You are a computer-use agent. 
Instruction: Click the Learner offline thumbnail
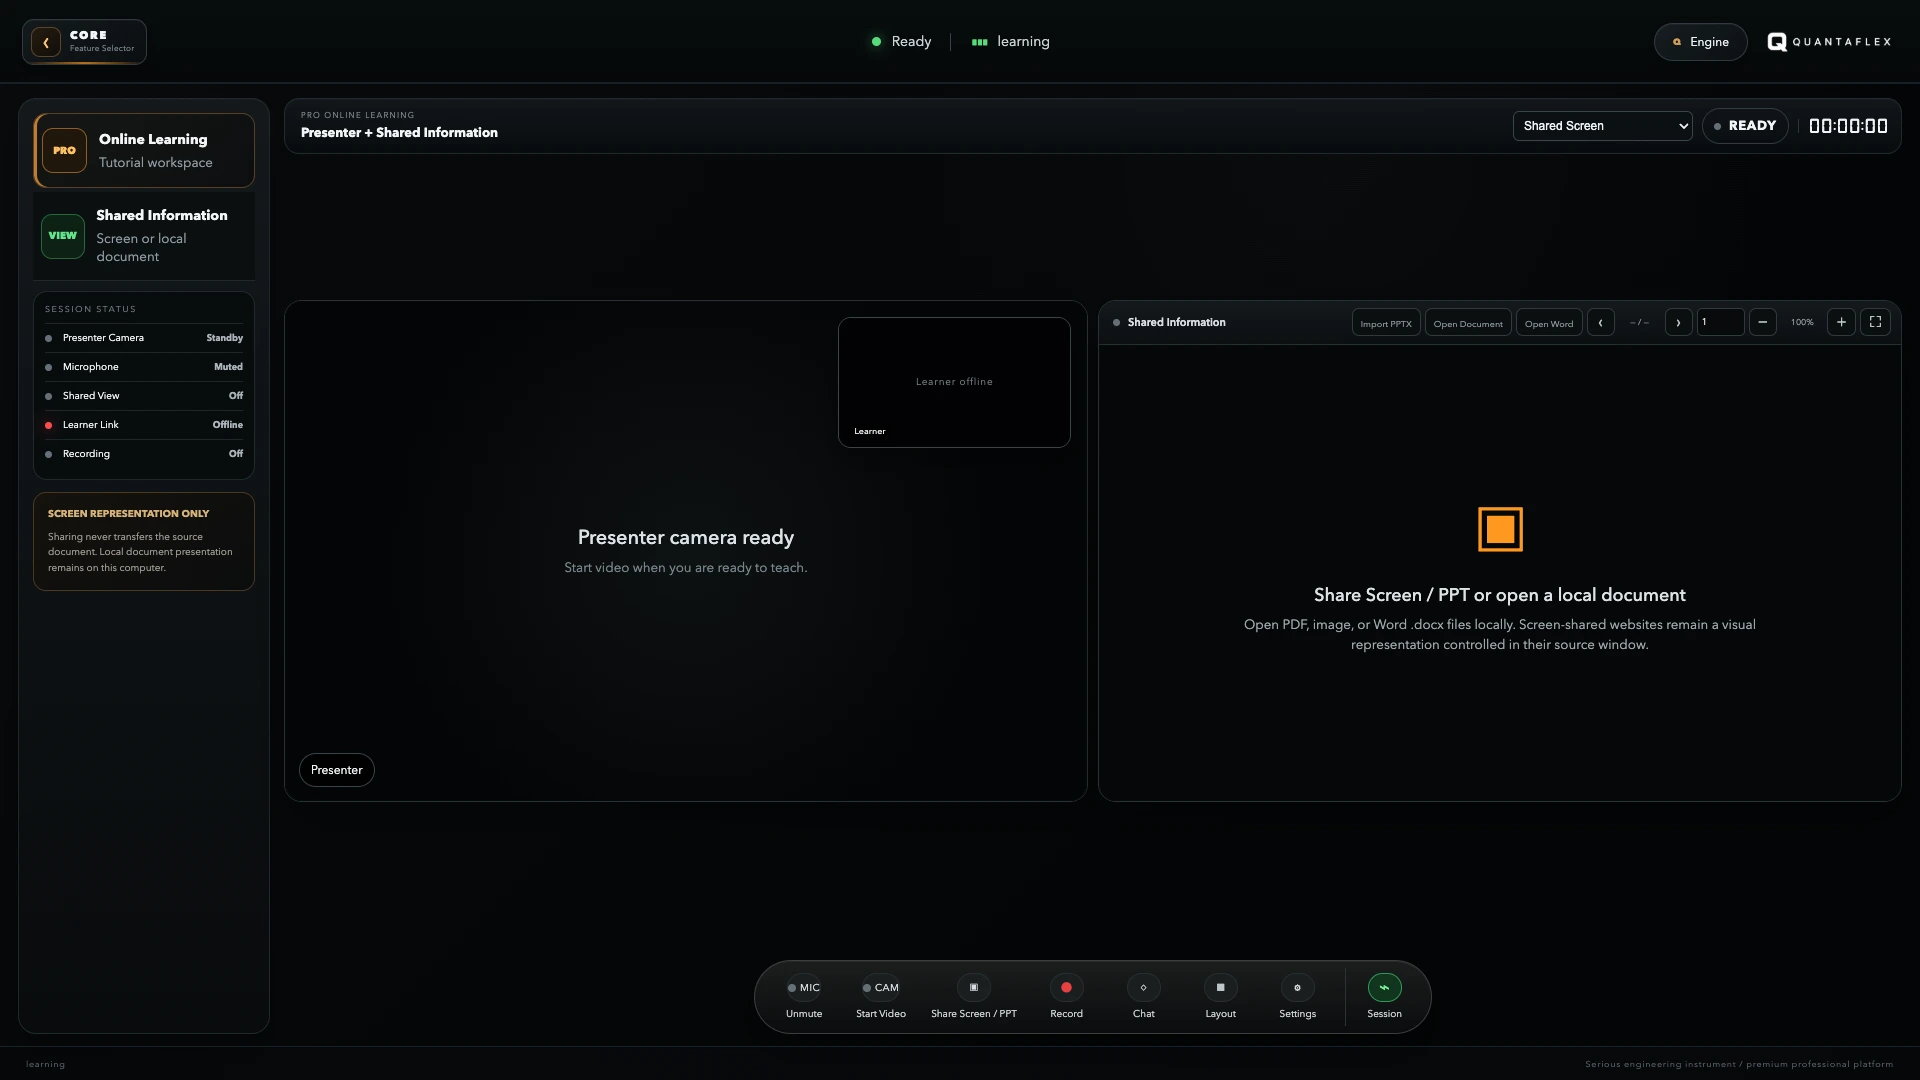tap(954, 382)
